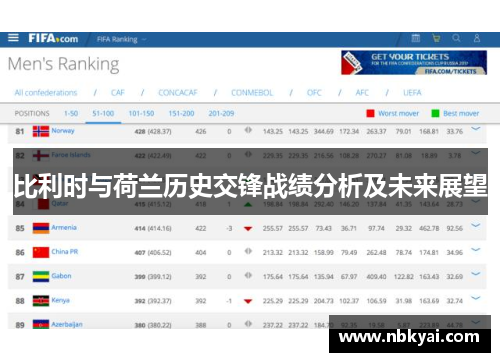
Task: Switch to positions 101-150 tab
Action: click(141, 113)
